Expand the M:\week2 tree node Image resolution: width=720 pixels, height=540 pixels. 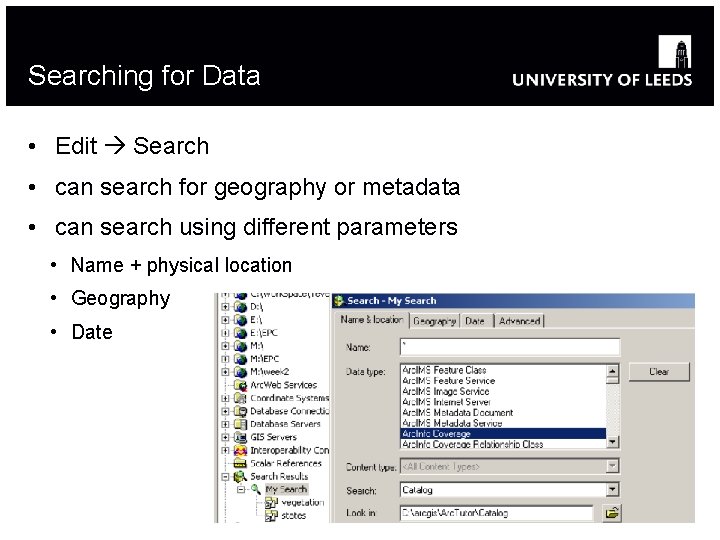click(x=225, y=372)
